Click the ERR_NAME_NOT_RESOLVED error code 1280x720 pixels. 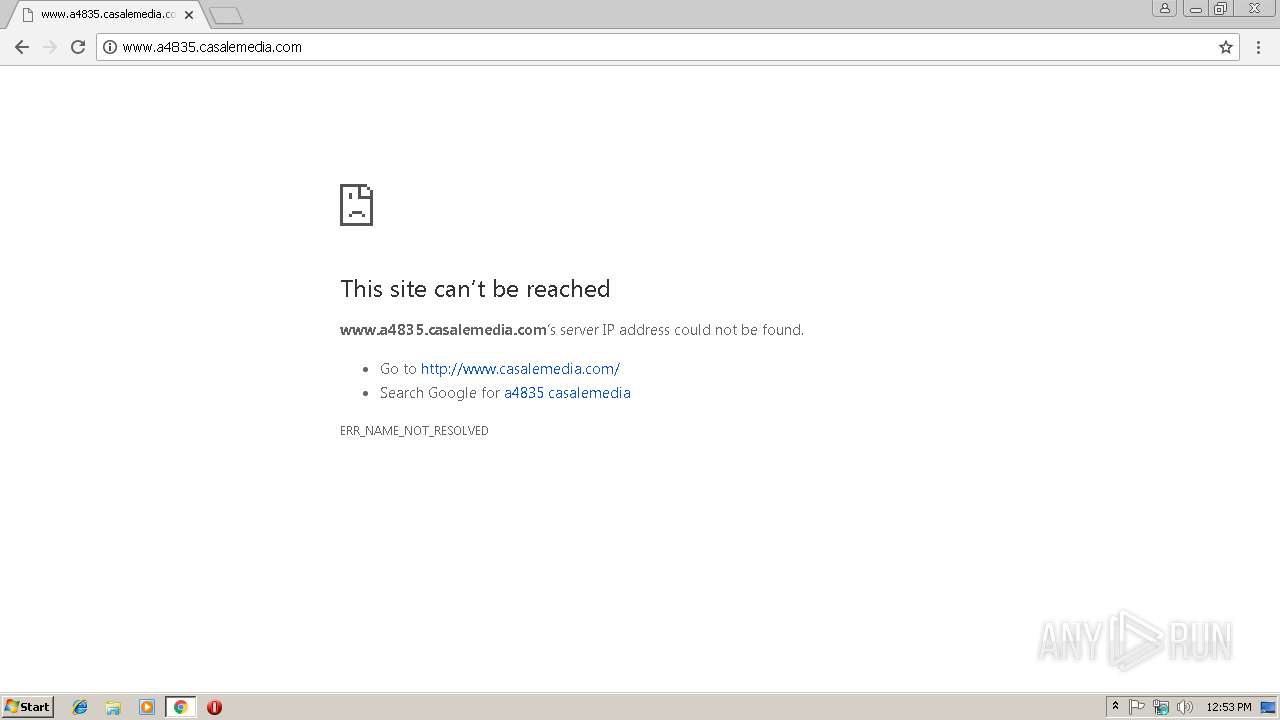click(x=414, y=431)
